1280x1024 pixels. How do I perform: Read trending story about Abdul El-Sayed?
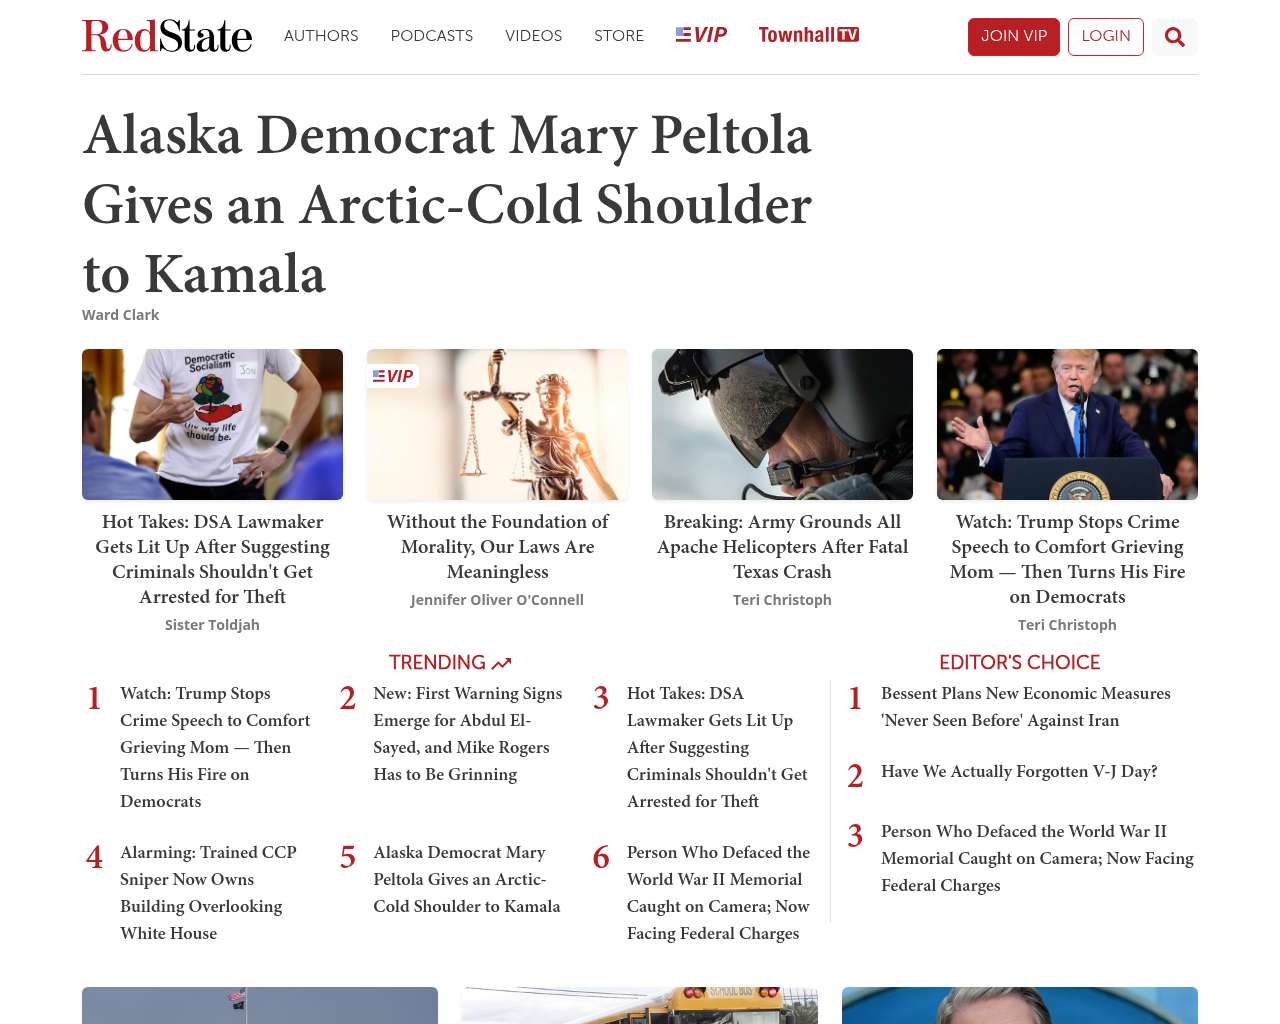(x=468, y=734)
